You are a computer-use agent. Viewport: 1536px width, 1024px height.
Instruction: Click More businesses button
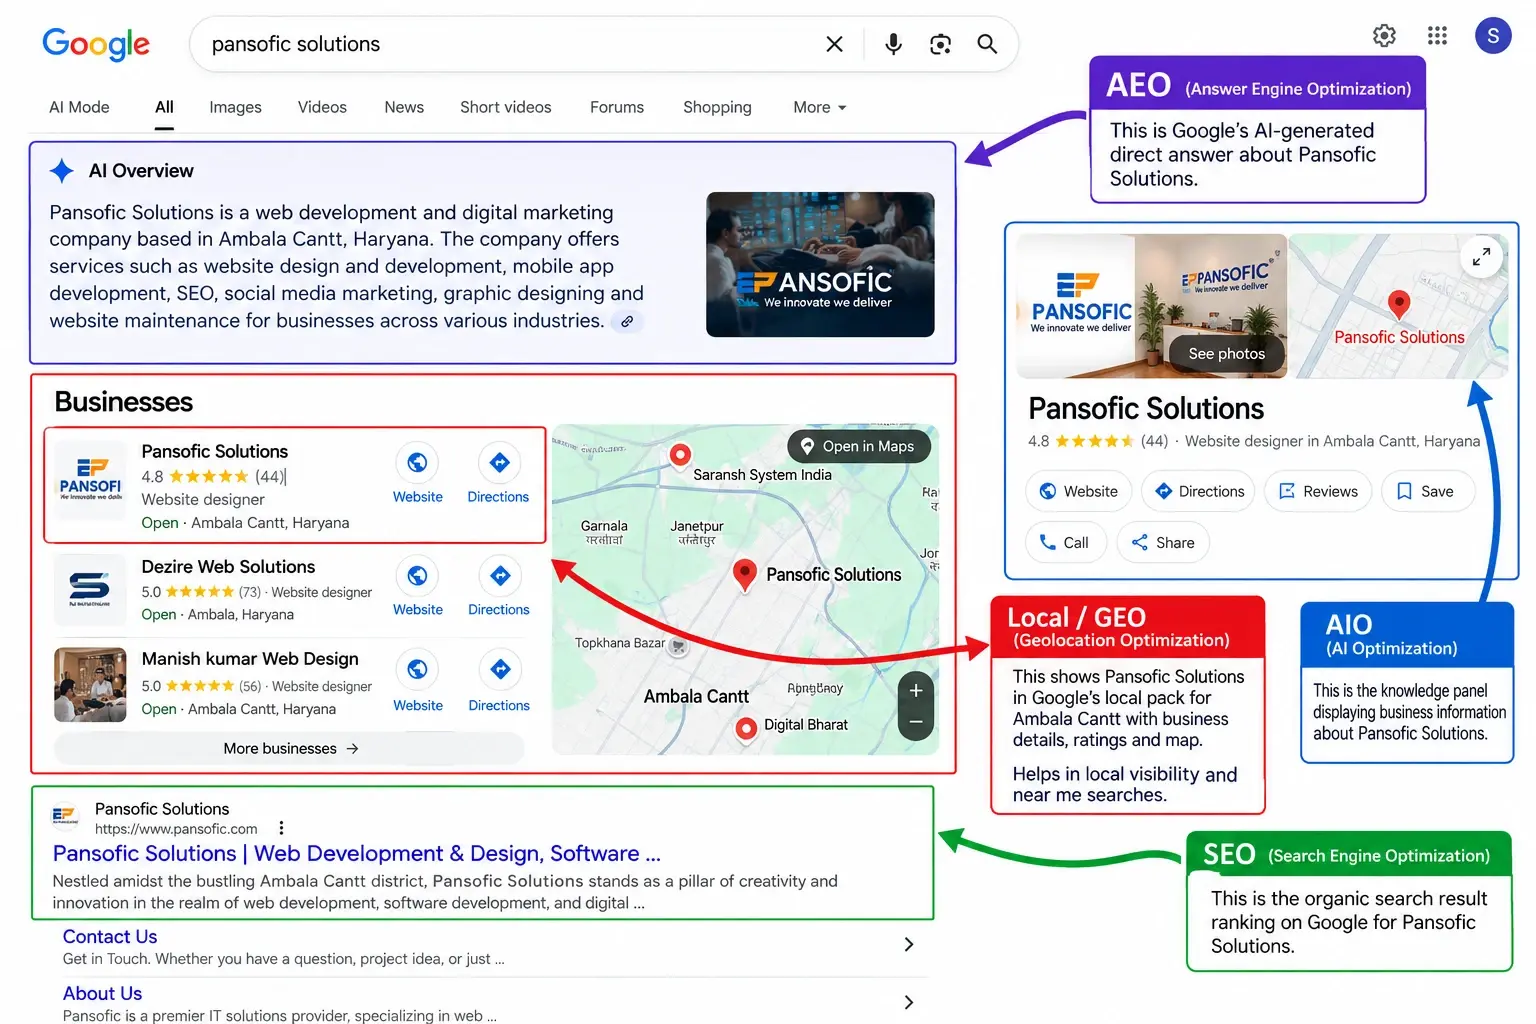pyautogui.click(x=289, y=748)
